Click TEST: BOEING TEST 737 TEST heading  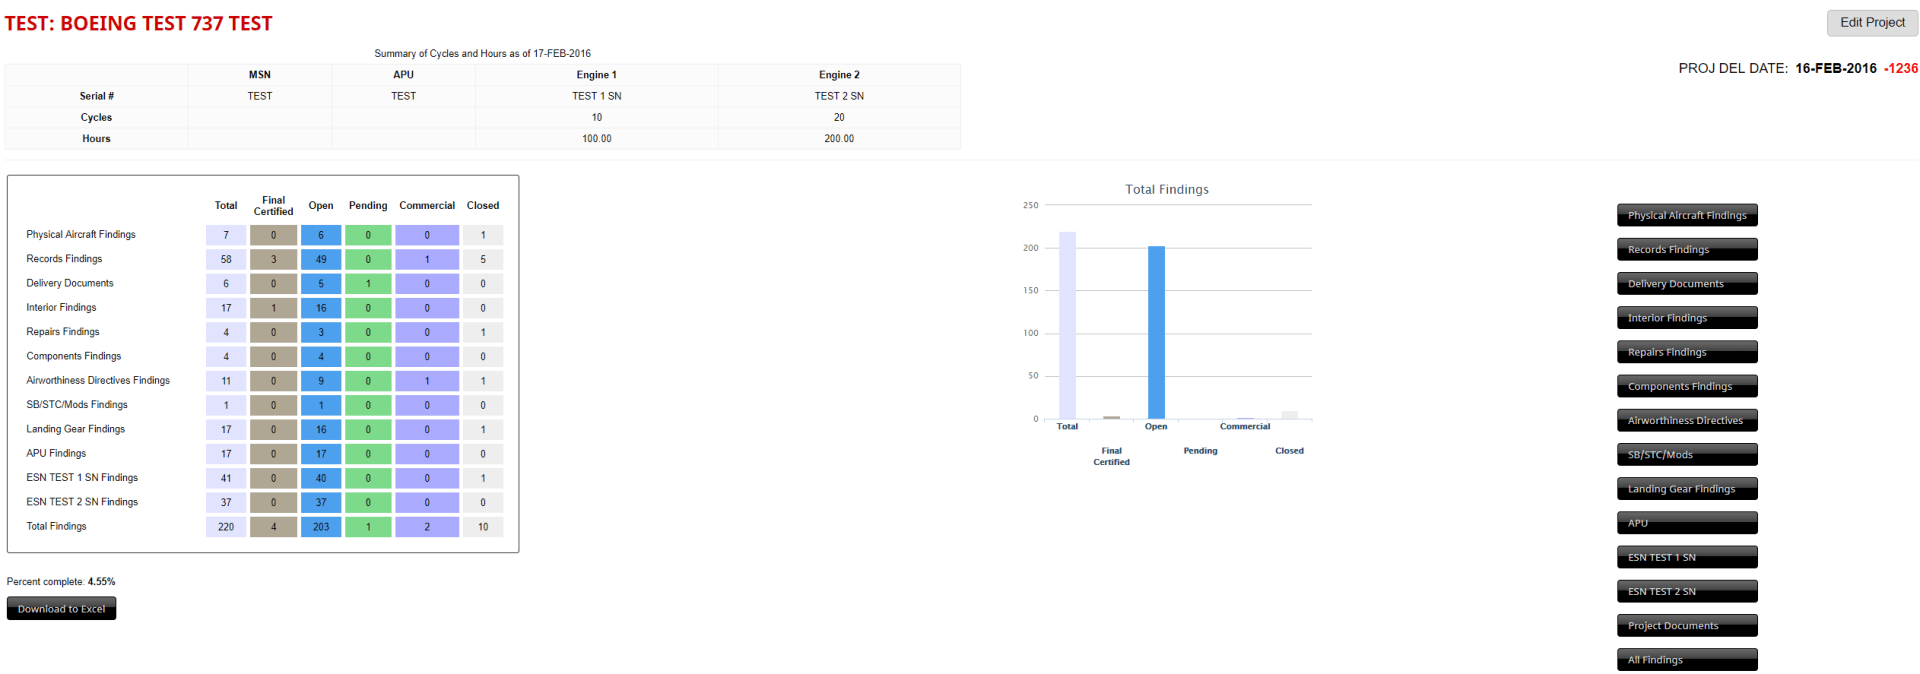(x=138, y=23)
